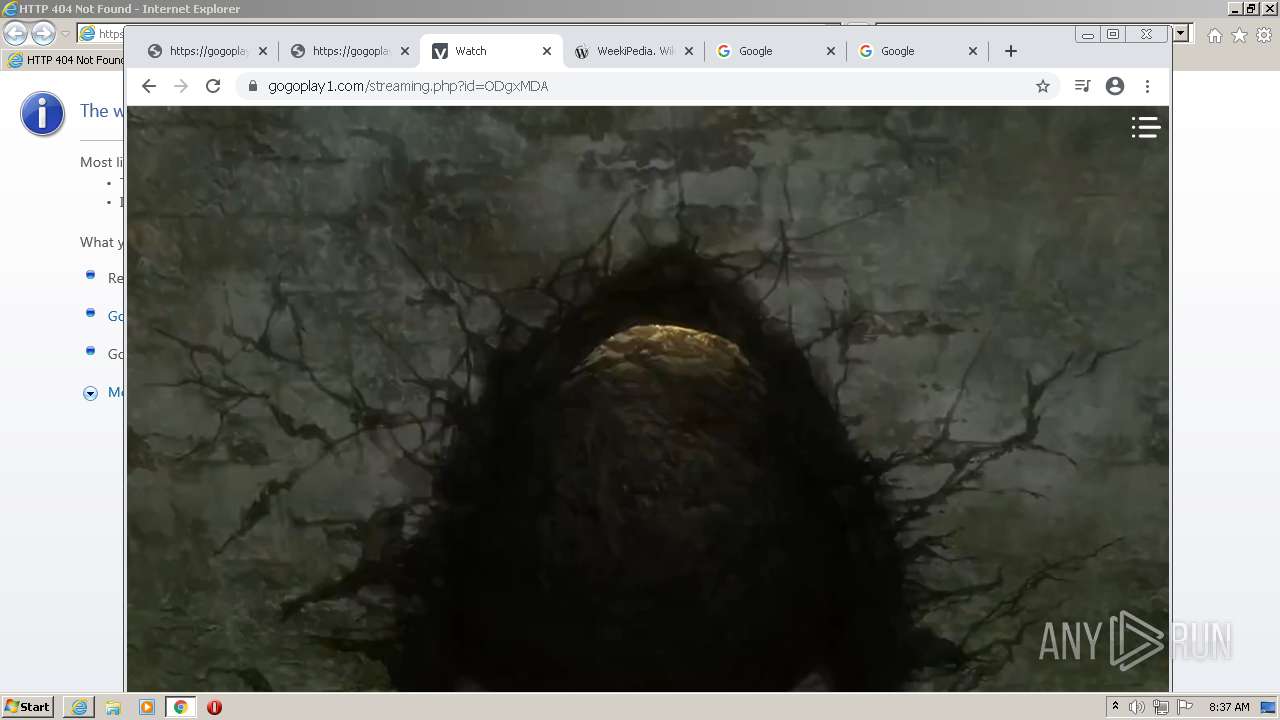1280x720 pixels.
Task: Show hidden system tray icons
Action: point(1115,707)
